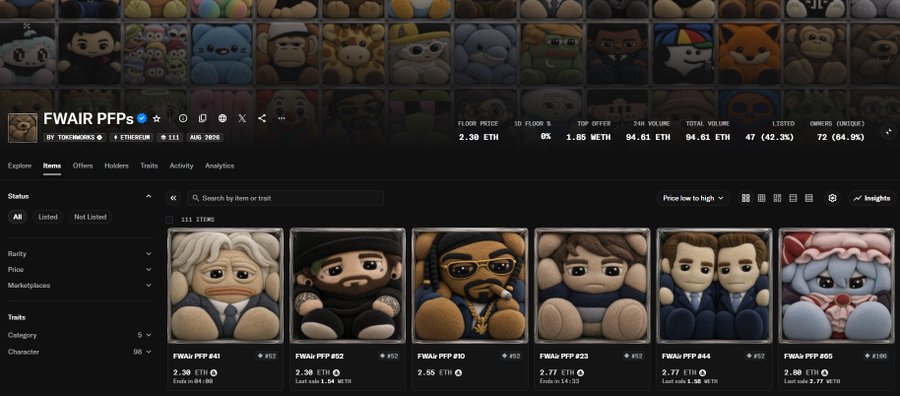900x396 pixels.
Task: Select the mosaic grid view icon
Action: (777, 198)
